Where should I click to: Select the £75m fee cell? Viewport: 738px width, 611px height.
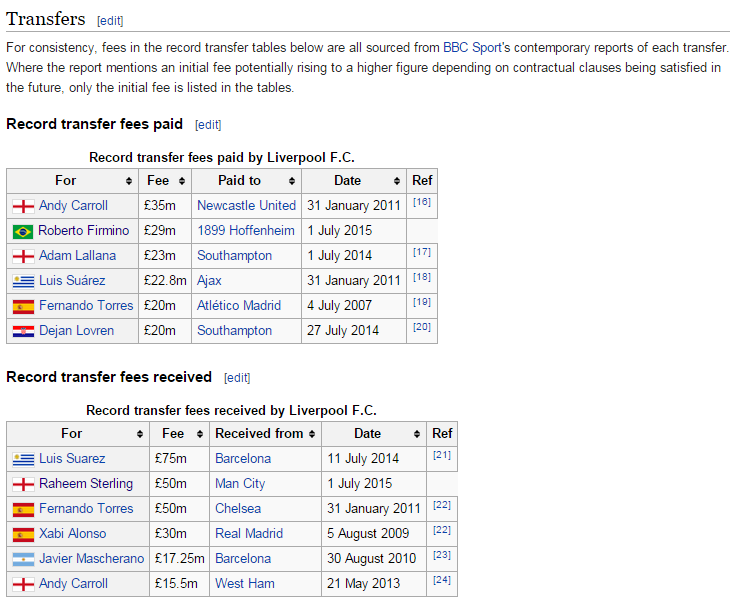[x=179, y=459]
